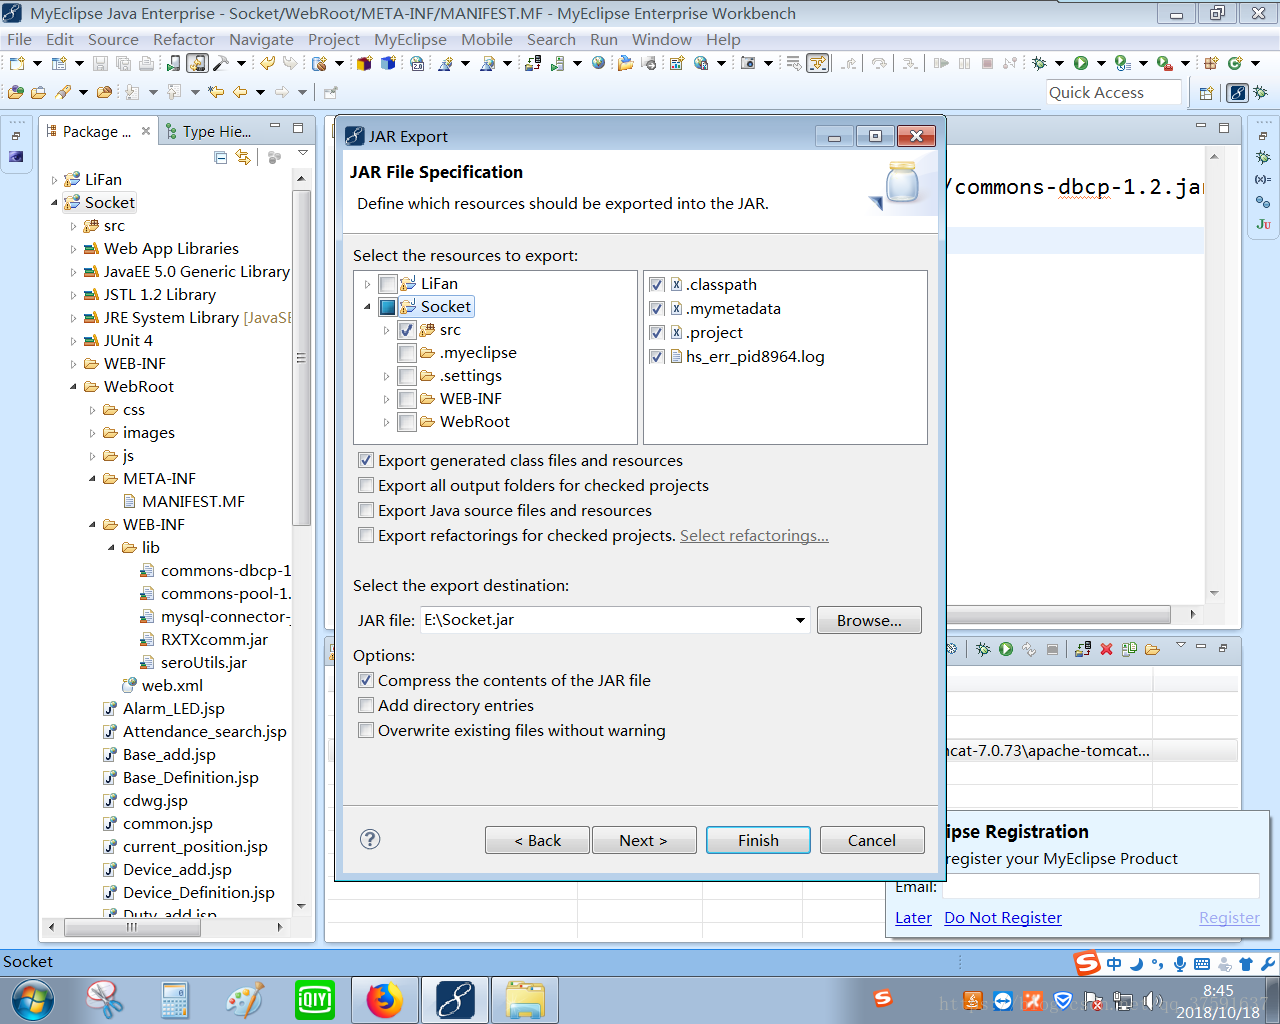Click the External Tools run icon
This screenshot has width=1280, height=1024.
pyautogui.click(x=1165, y=63)
